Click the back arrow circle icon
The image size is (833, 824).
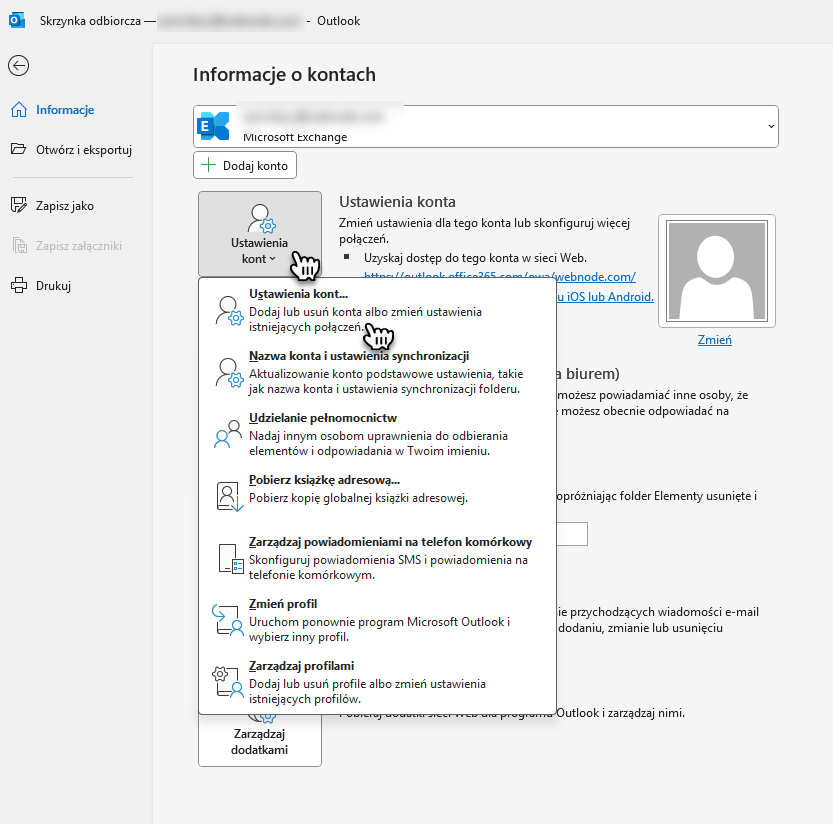[x=19, y=66]
